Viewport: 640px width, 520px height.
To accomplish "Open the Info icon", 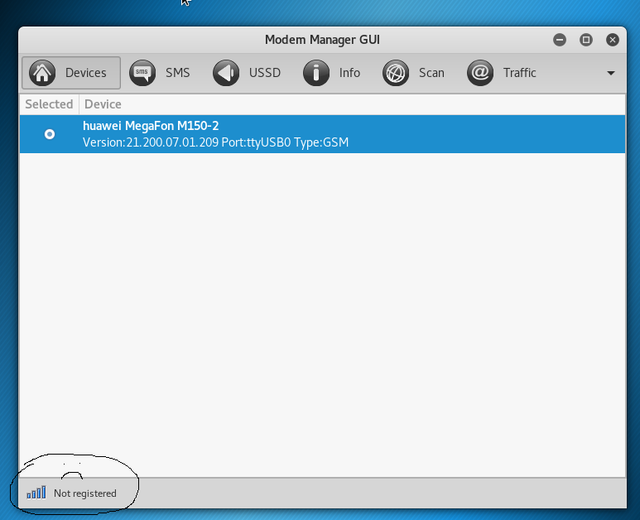I will [316, 73].
